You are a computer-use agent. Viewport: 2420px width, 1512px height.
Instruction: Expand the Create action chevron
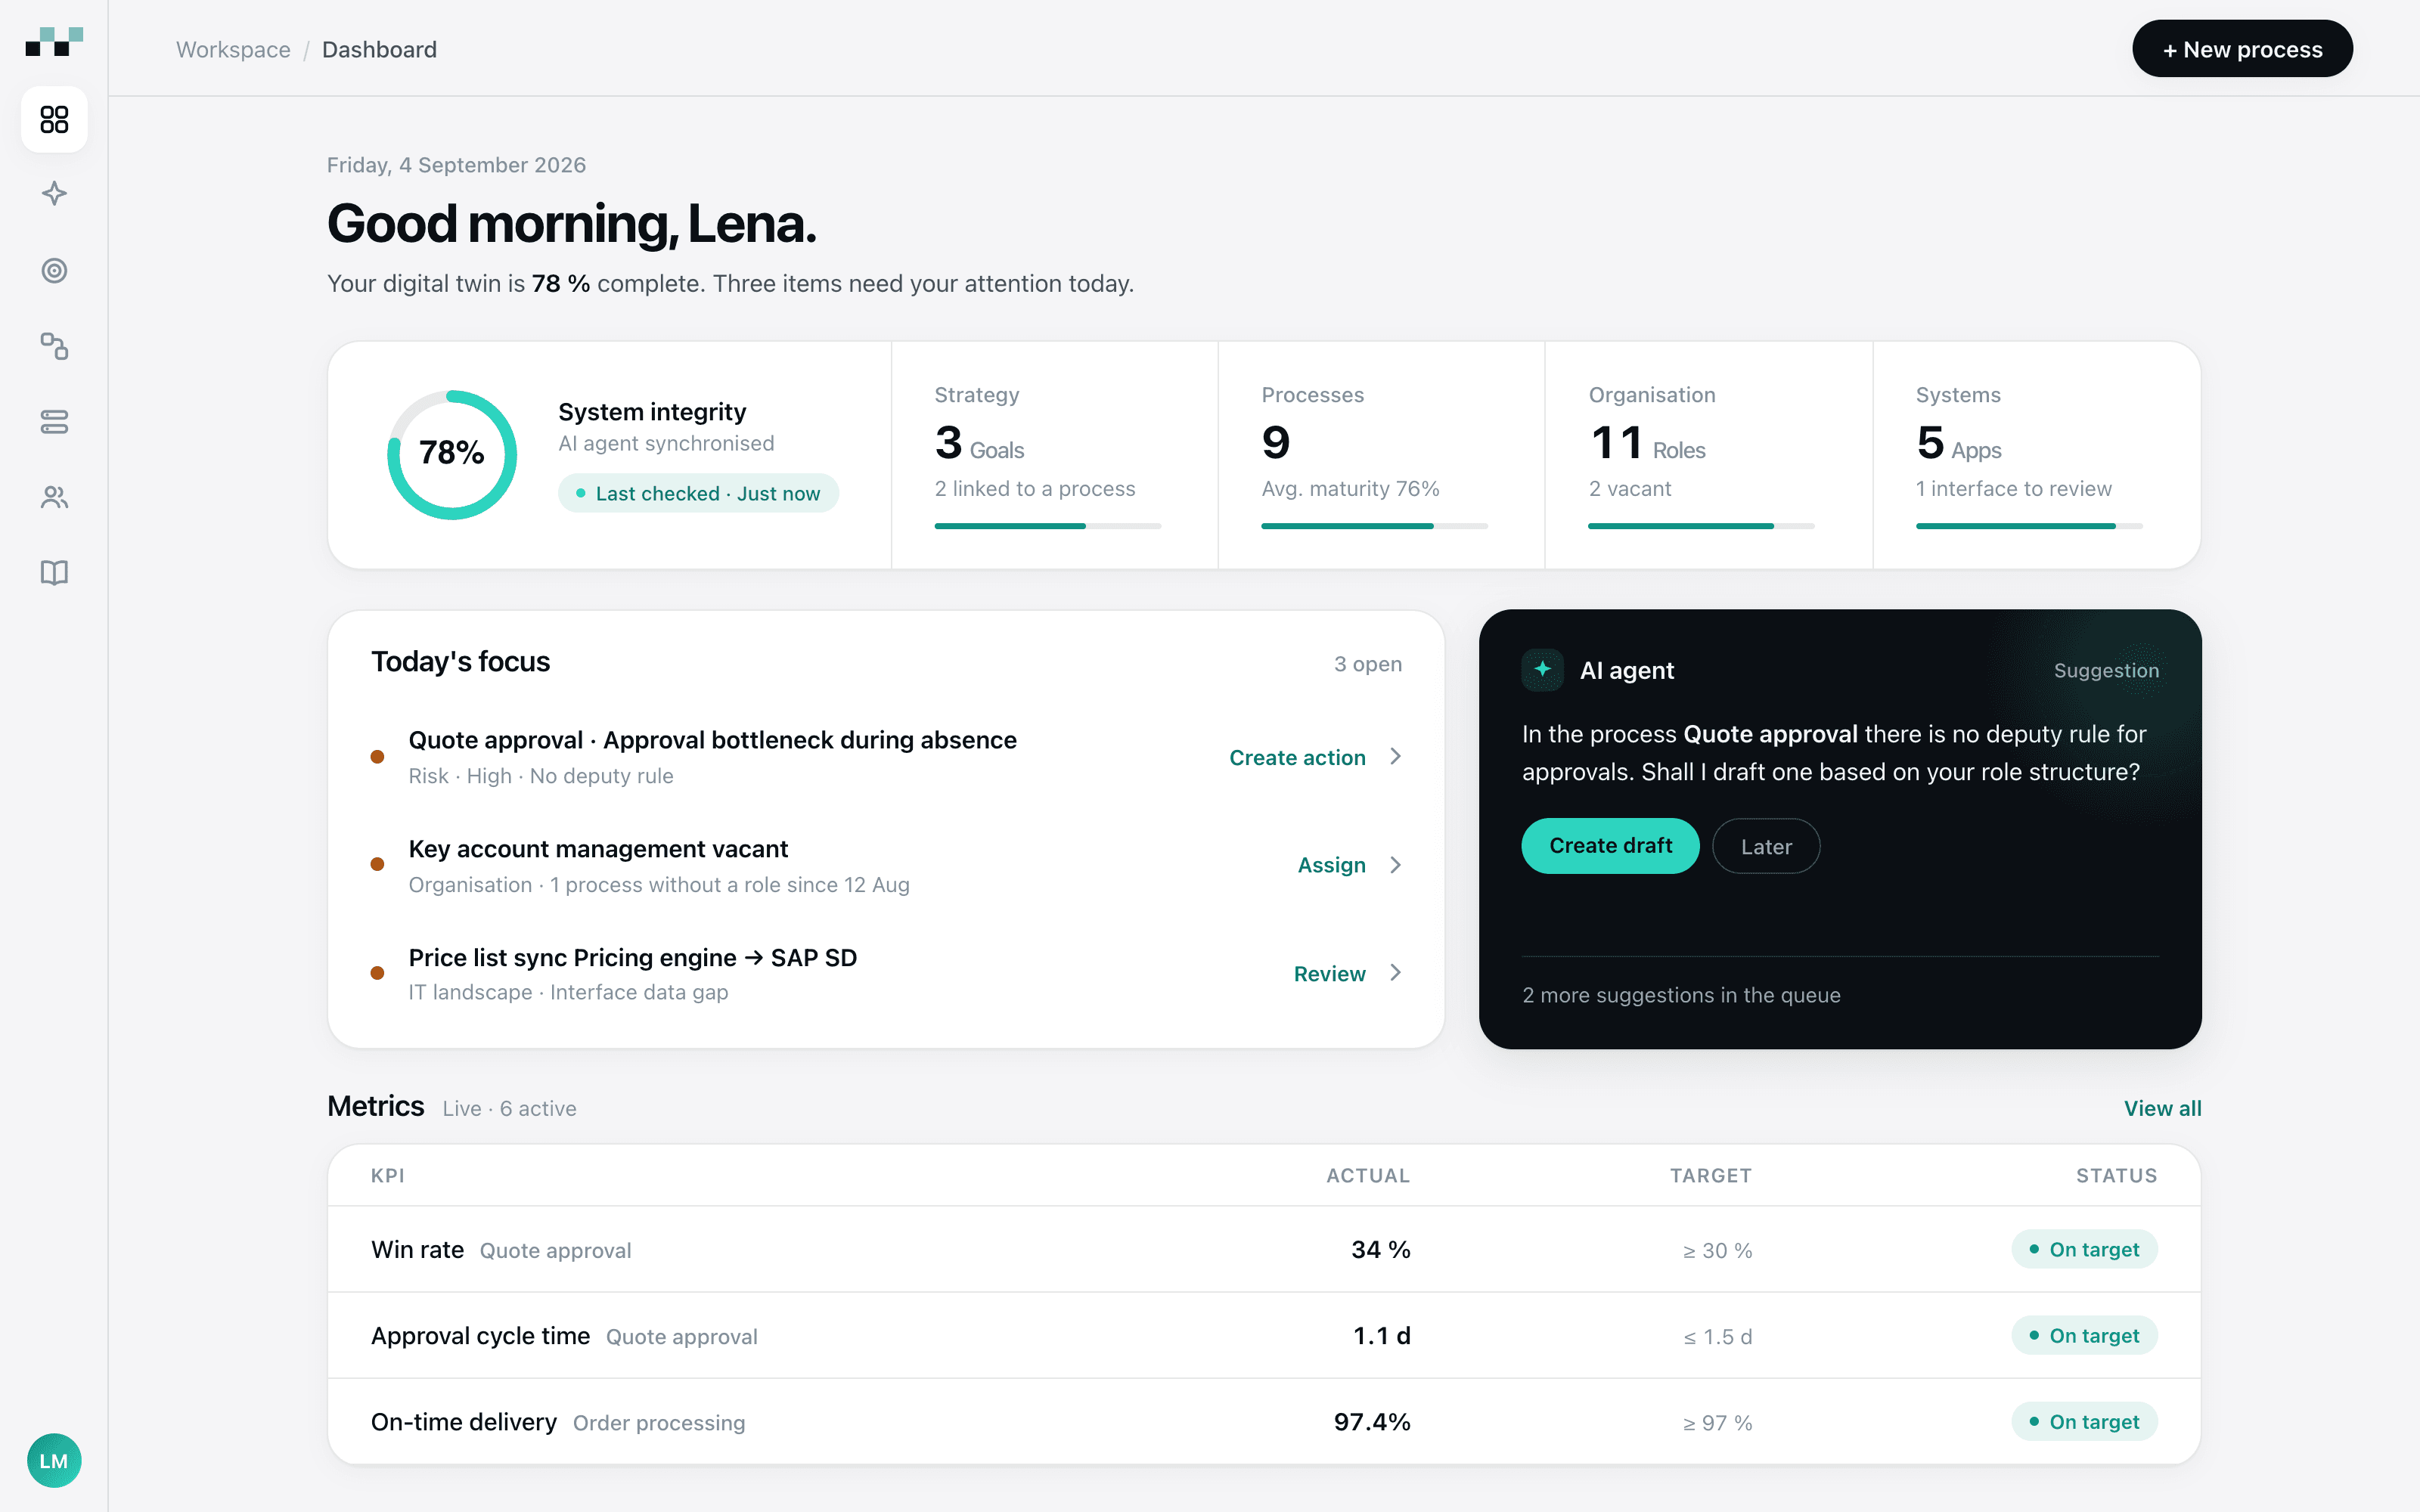click(x=1395, y=757)
